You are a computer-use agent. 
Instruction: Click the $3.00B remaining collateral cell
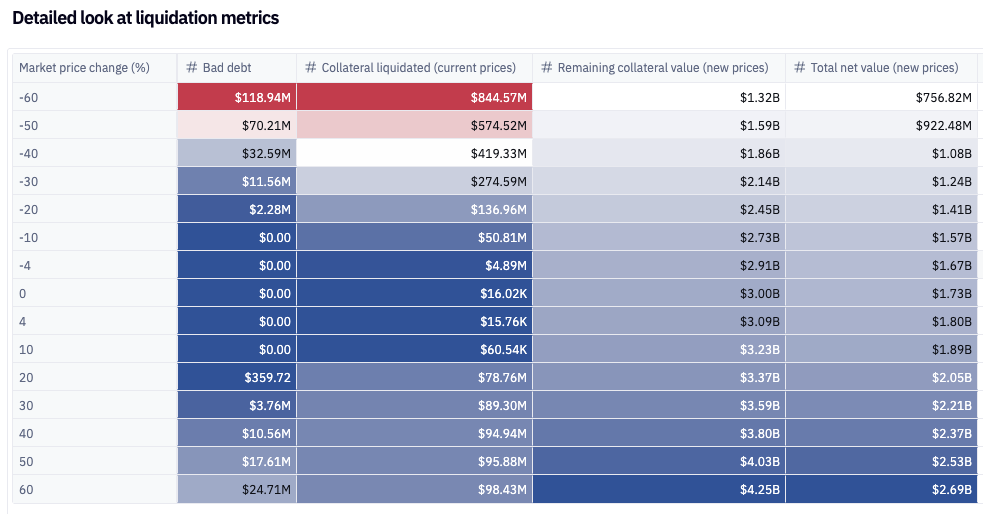click(x=658, y=293)
